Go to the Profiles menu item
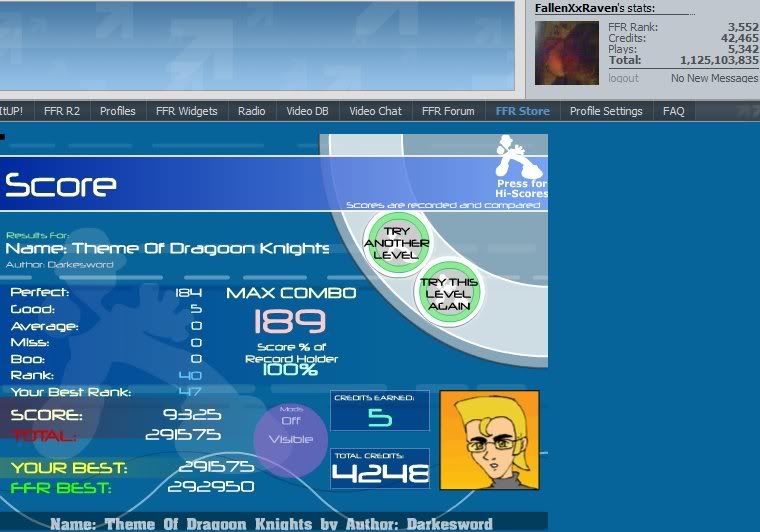The image size is (760, 532). pos(117,111)
